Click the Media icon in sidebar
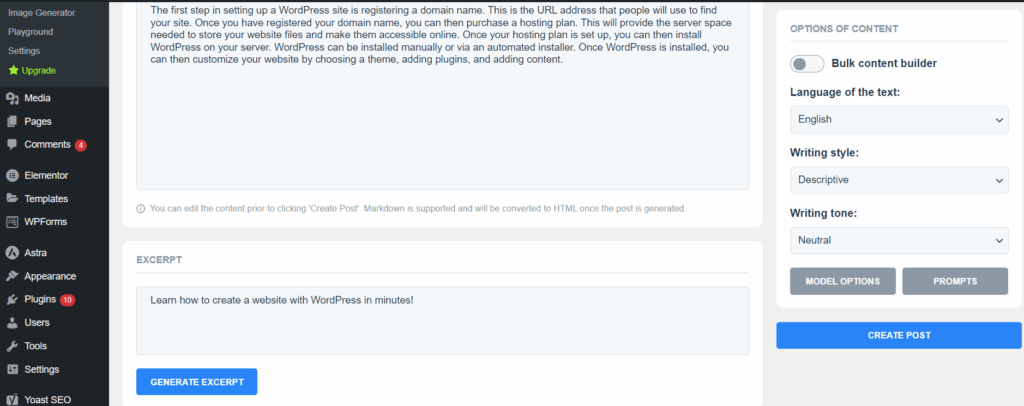1024x406 pixels. (12, 99)
